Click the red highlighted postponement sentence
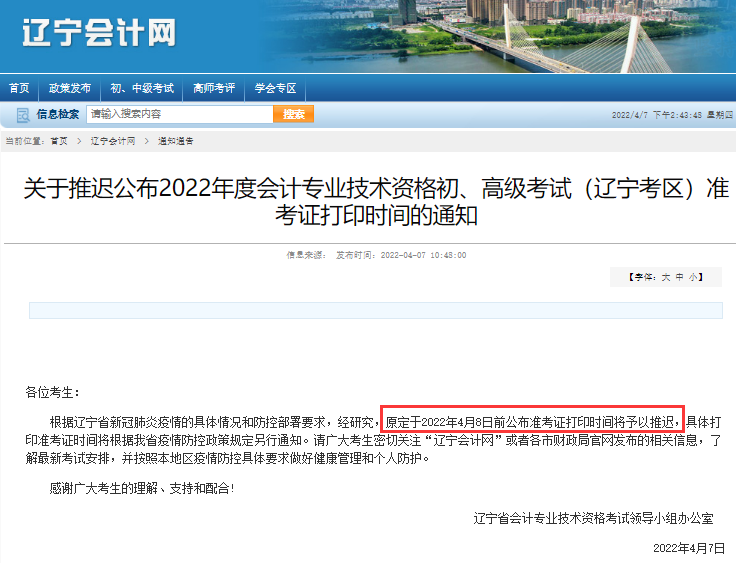Image resolution: width=736 pixels, height=563 pixels. point(532,419)
